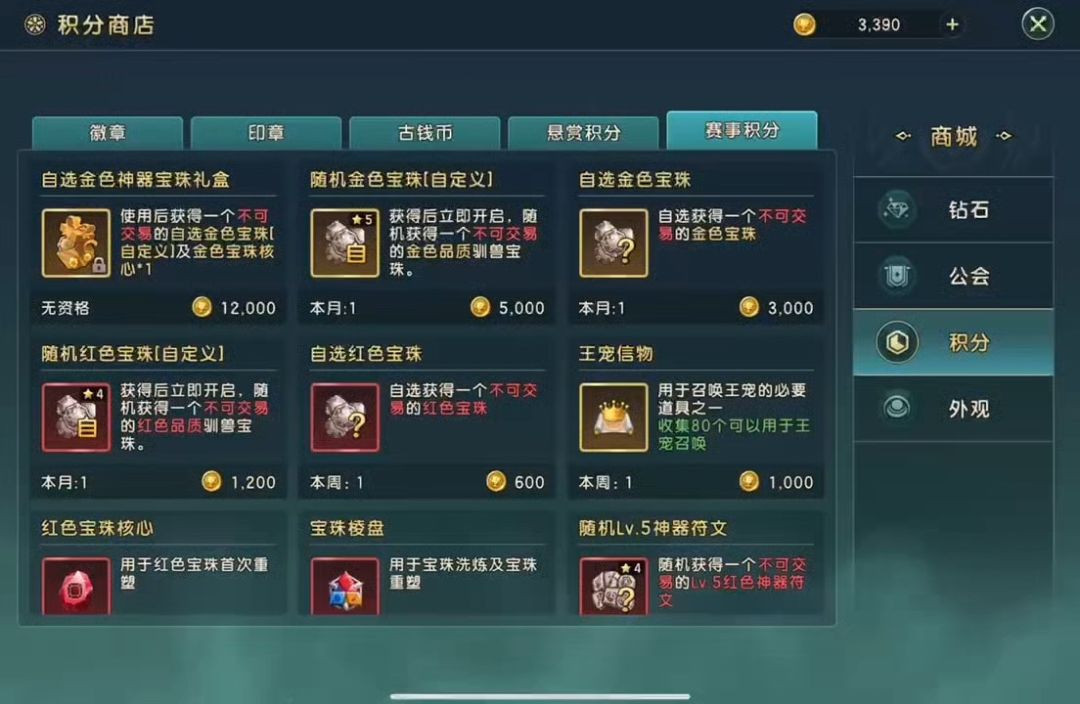Select the 外观 shop category
The width and height of the screenshot is (1080, 704).
(953, 408)
